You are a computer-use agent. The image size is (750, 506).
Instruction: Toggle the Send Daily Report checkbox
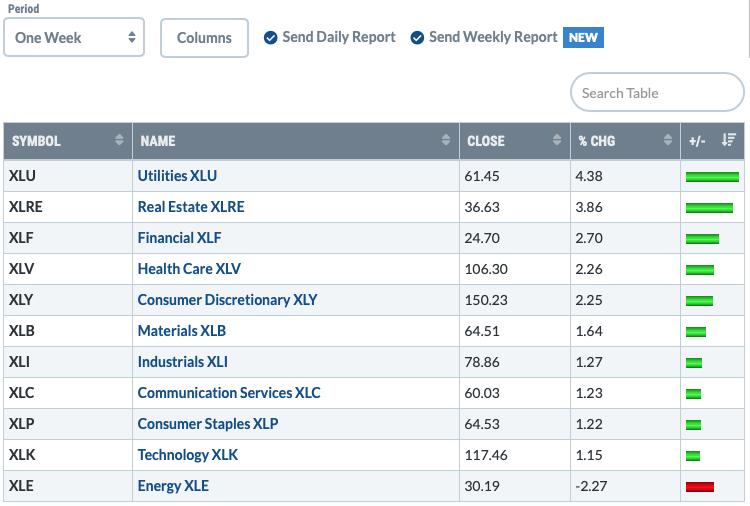(x=270, y=38)
